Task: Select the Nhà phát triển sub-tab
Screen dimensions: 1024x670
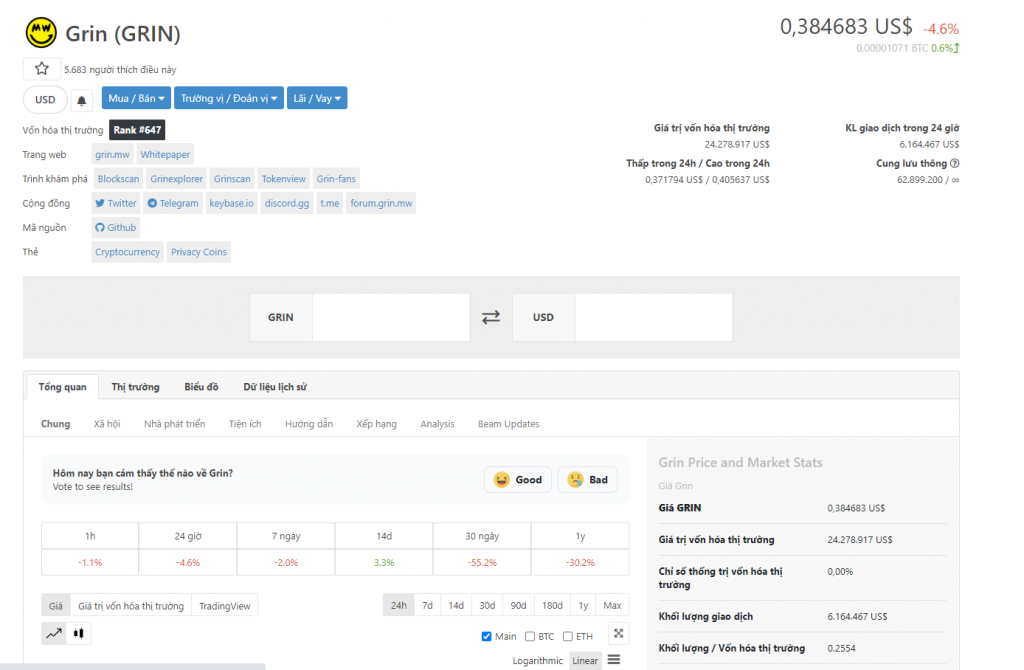Action: [x=174, y=424]
